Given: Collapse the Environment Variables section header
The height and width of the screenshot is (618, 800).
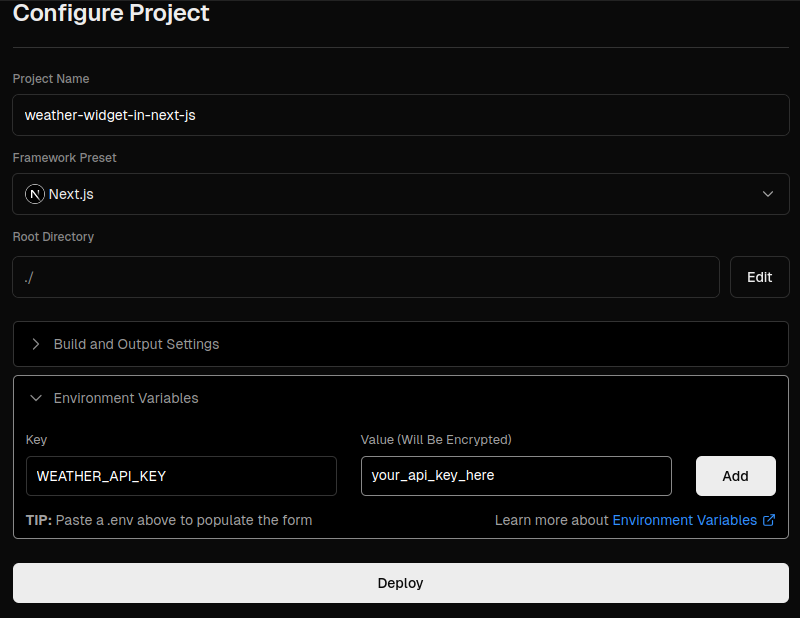Looking at the screenshot, I should 126,398.
